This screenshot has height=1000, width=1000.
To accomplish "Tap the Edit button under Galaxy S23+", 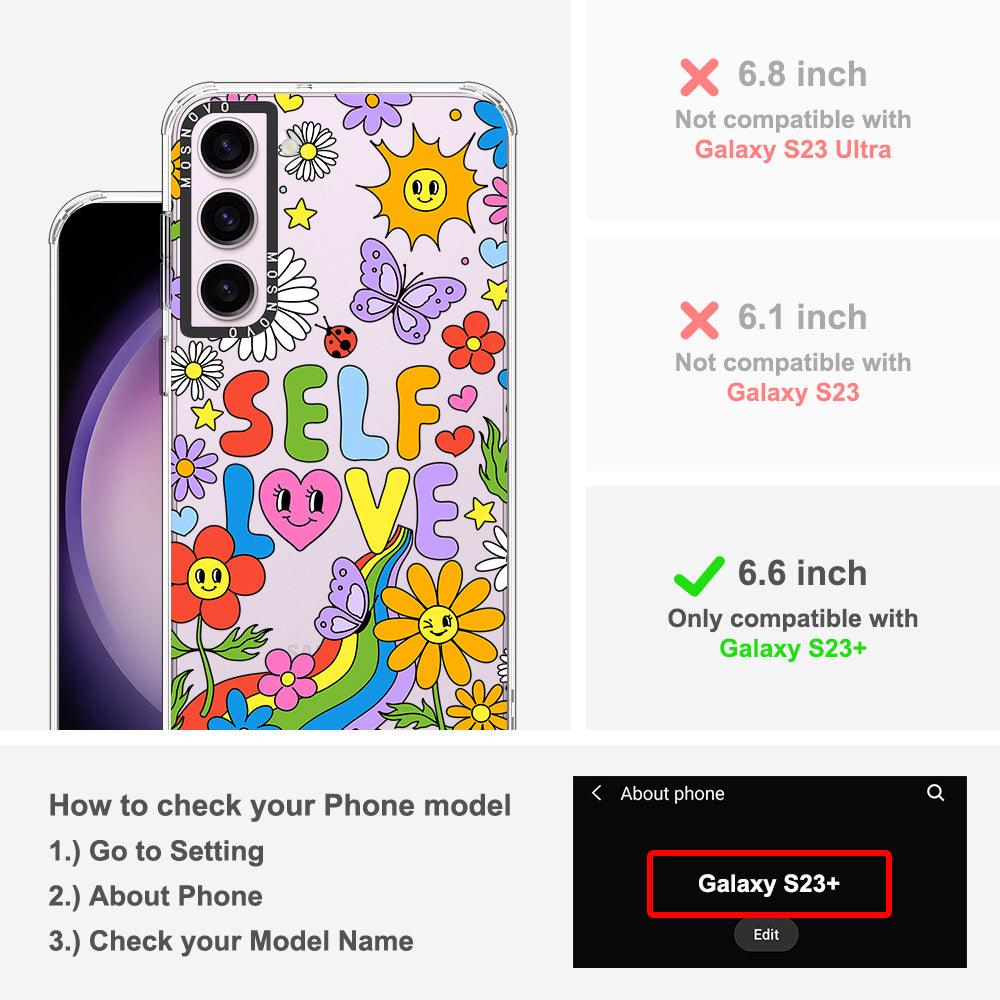I will tap(766, 934).
